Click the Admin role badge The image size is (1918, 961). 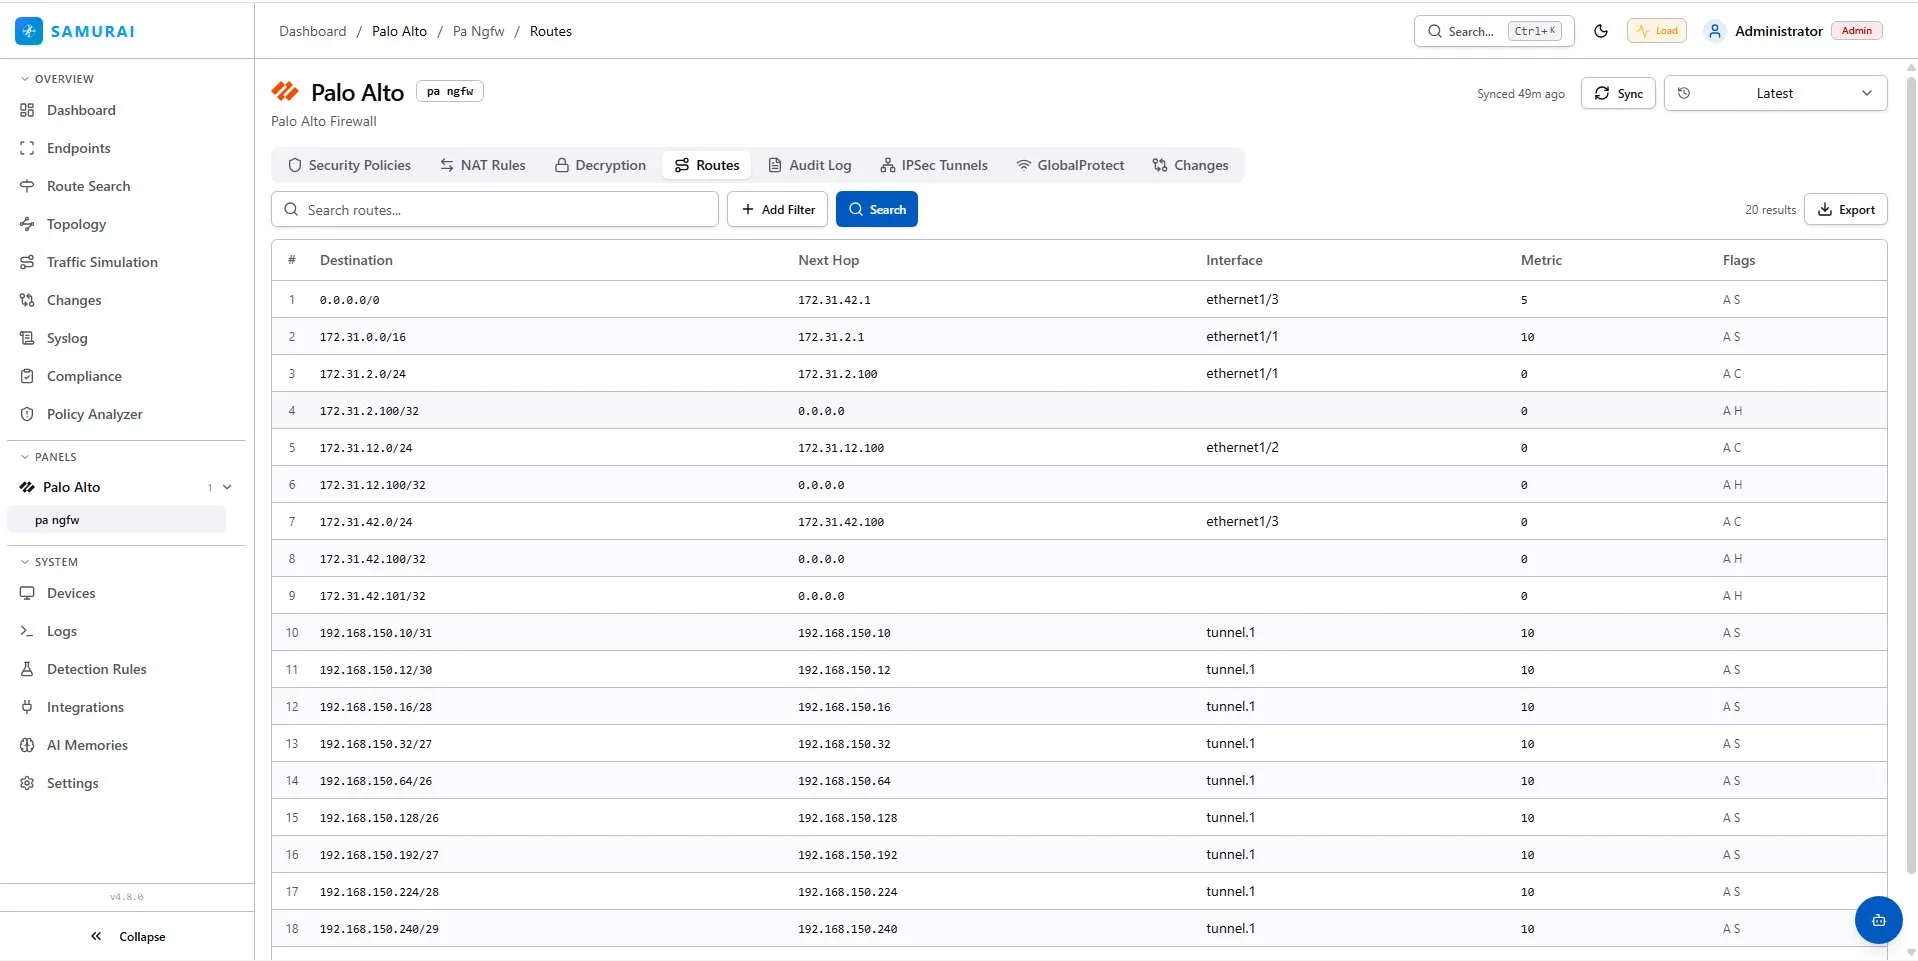(x=1856, y=31)
